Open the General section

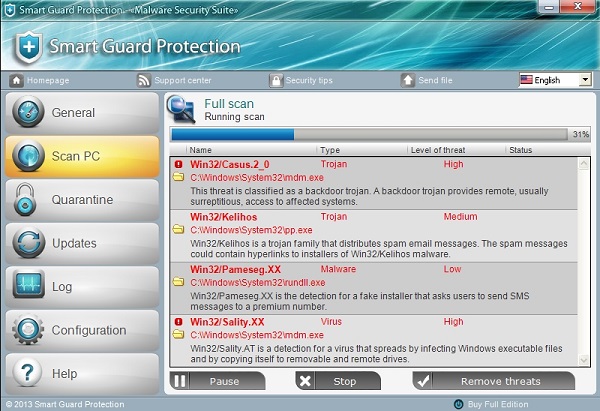82,113
